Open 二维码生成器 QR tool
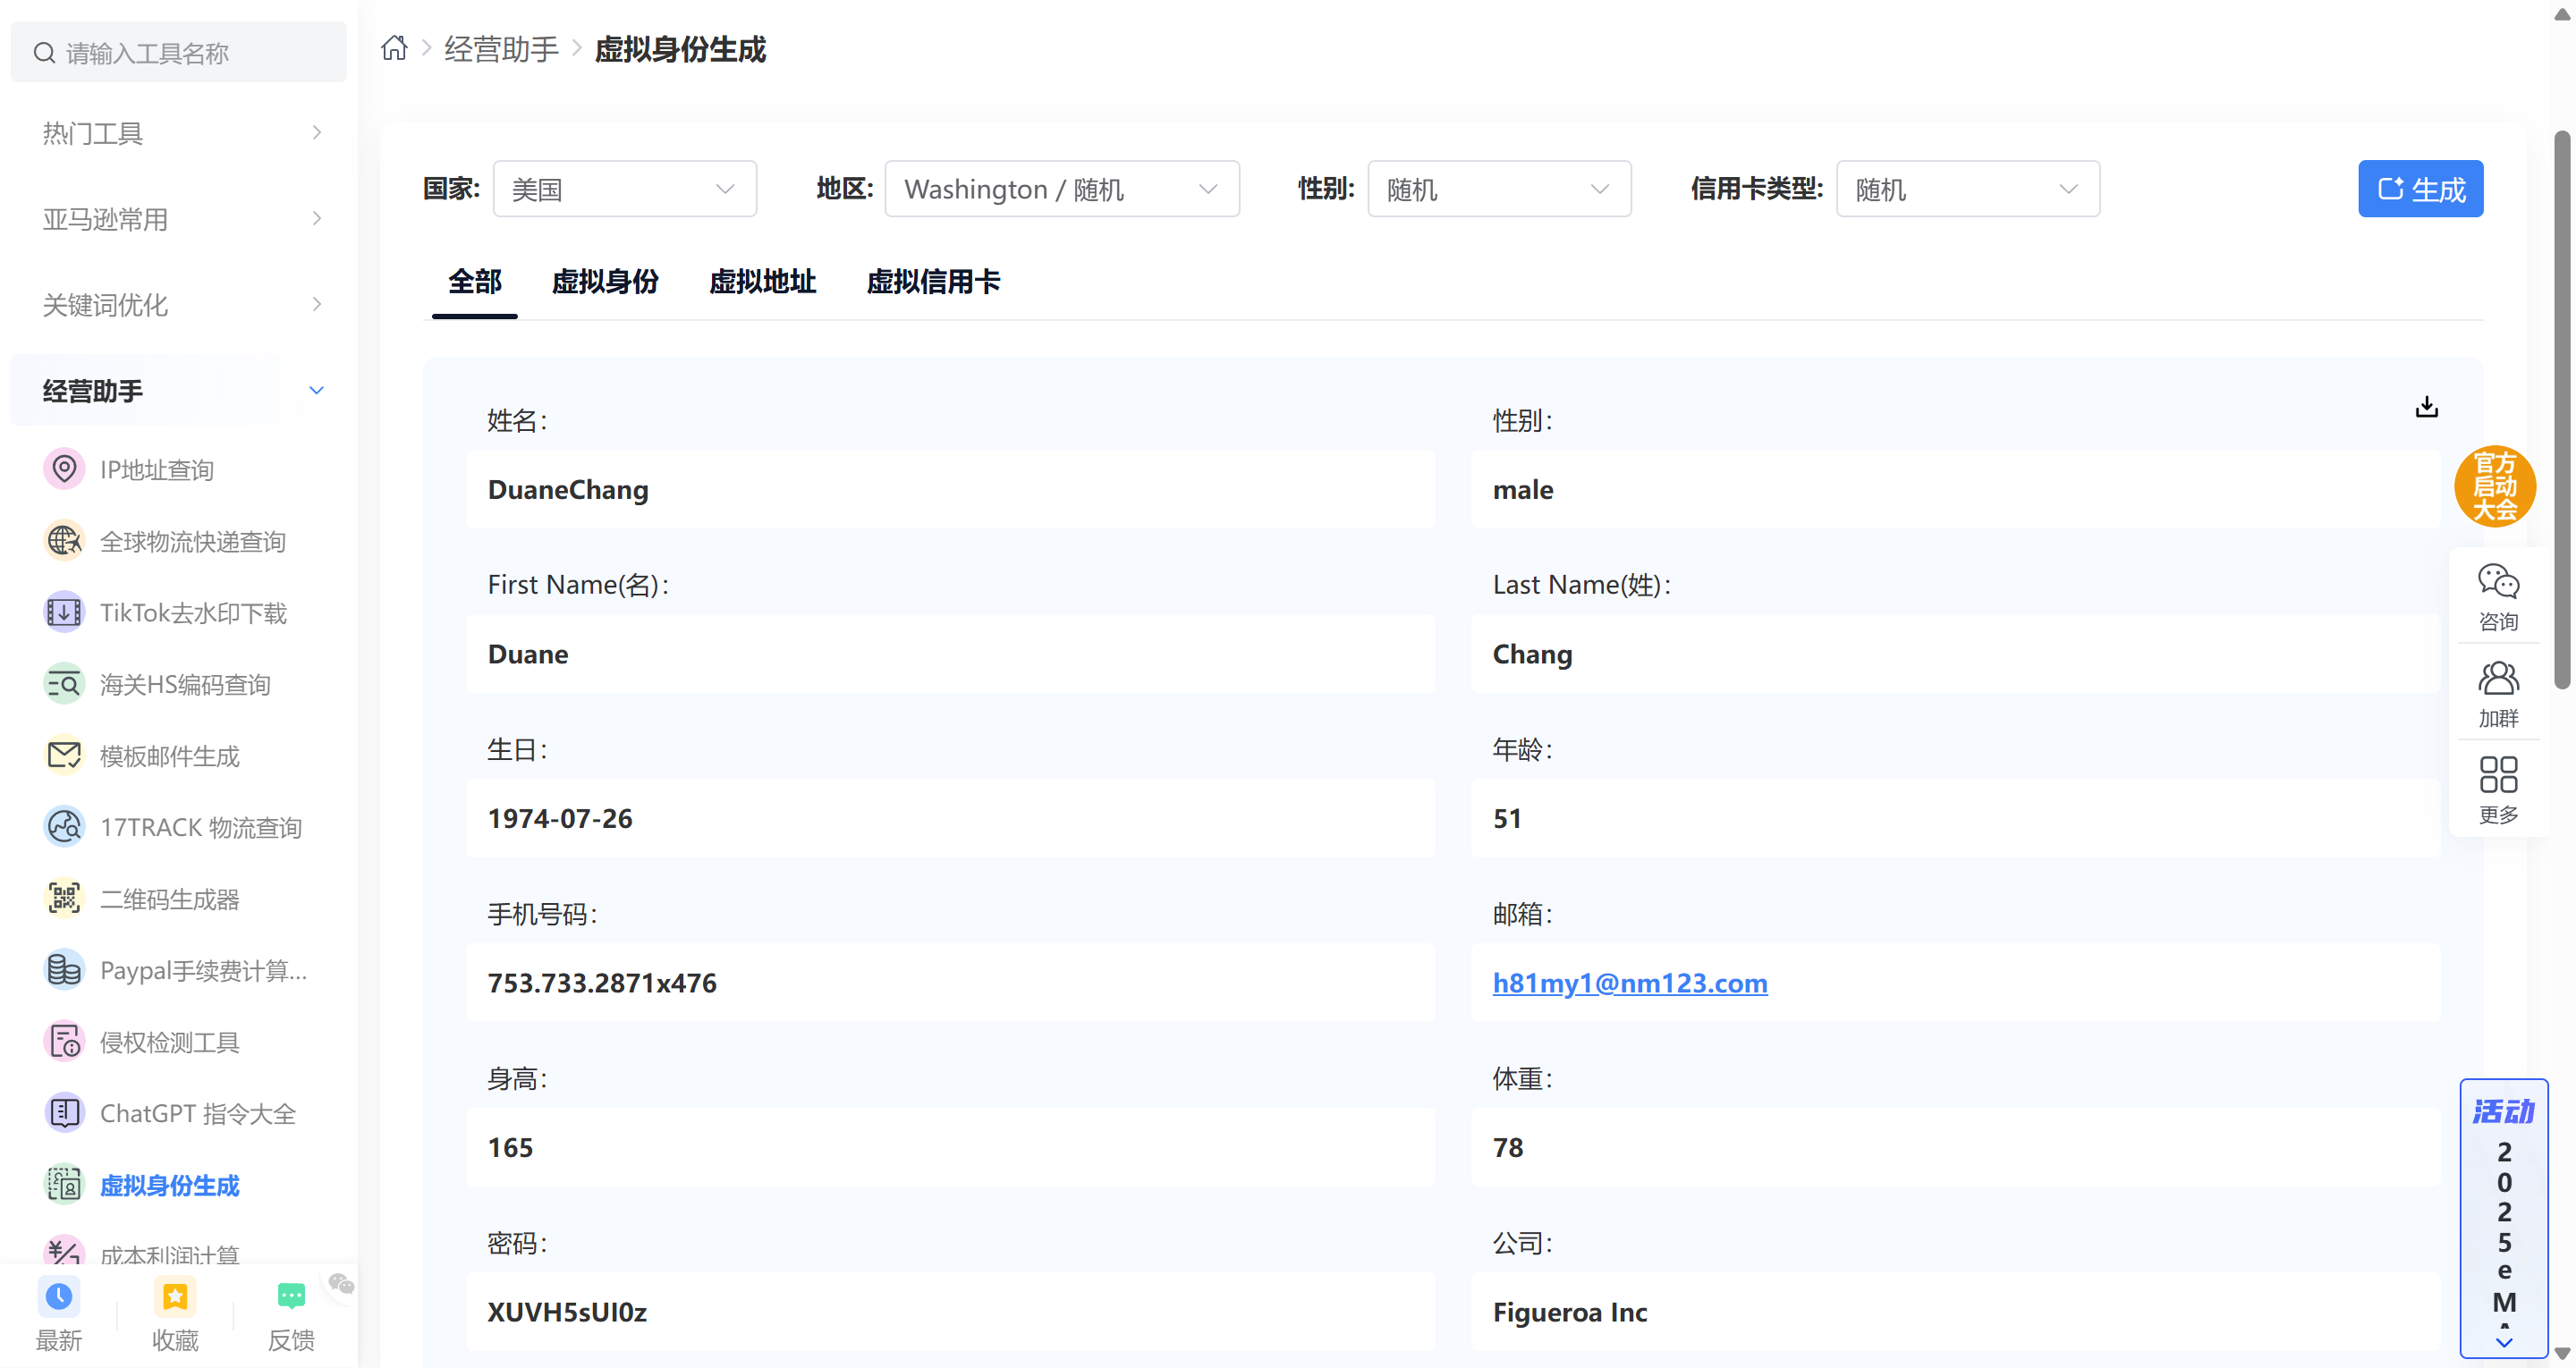This screenshot has width=2576, height=1368. (169, 899)
